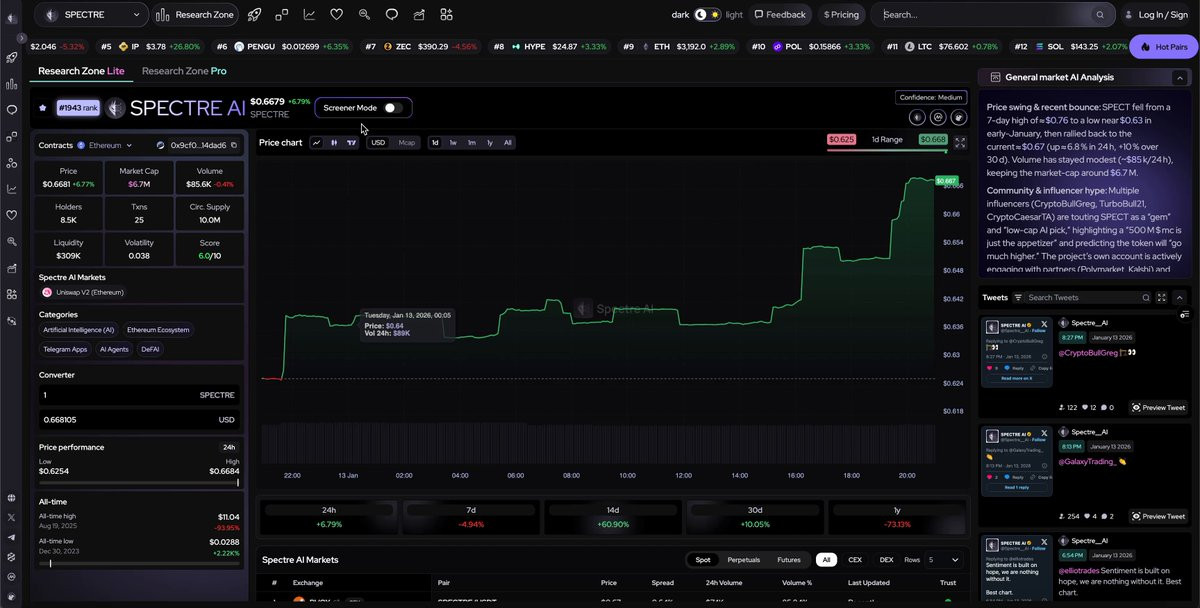Screen dimensions: 1200x608
Task: Click the converter SPECTRE amount field
Action: 139,395
